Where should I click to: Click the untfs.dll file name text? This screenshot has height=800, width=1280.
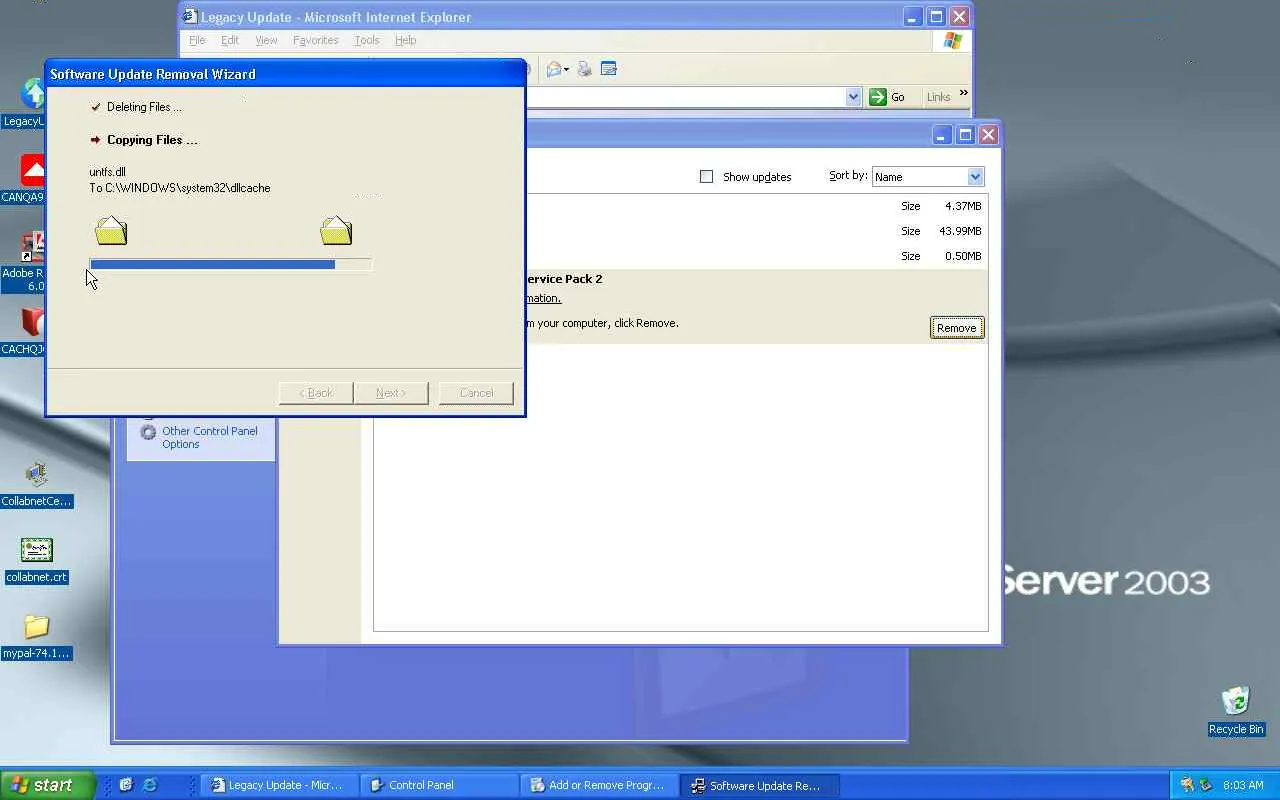(x=107, y=172)
